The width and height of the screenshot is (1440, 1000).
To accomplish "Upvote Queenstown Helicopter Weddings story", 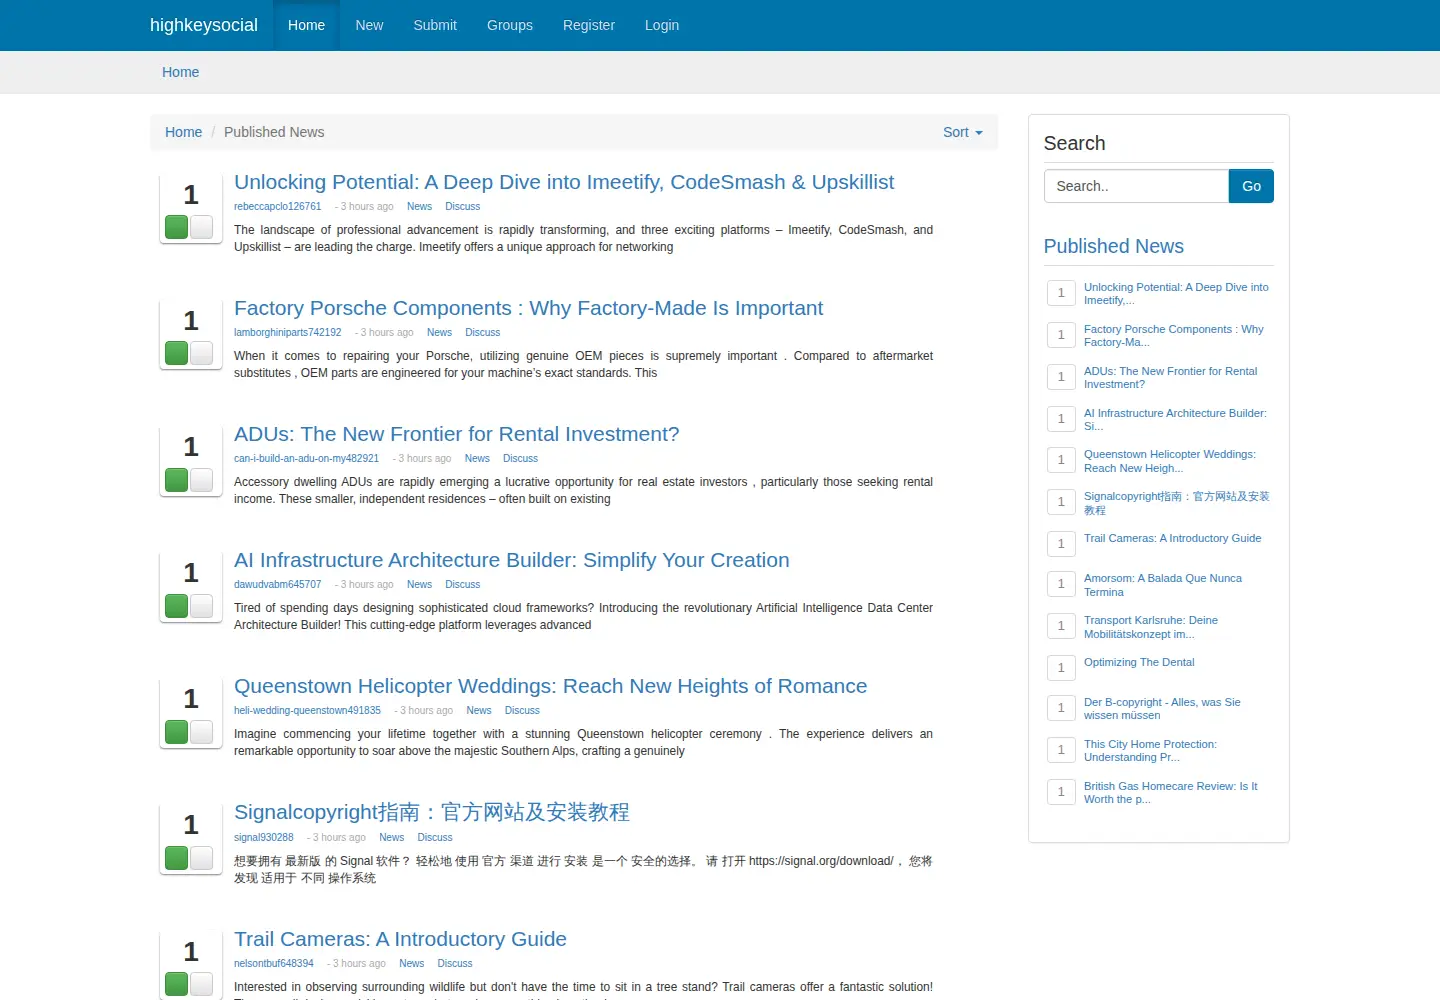I will click(177, 731).
